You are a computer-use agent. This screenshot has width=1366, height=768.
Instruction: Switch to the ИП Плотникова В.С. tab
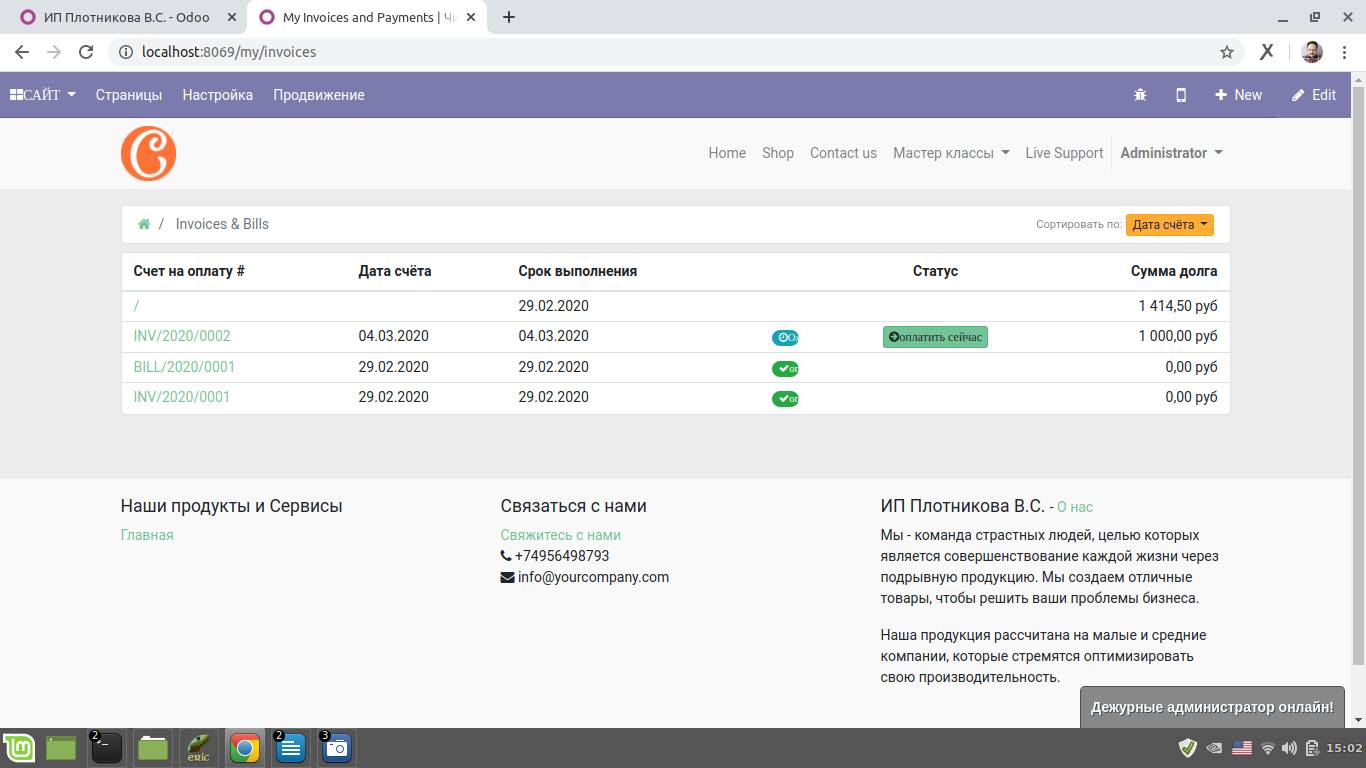[126, 17]
